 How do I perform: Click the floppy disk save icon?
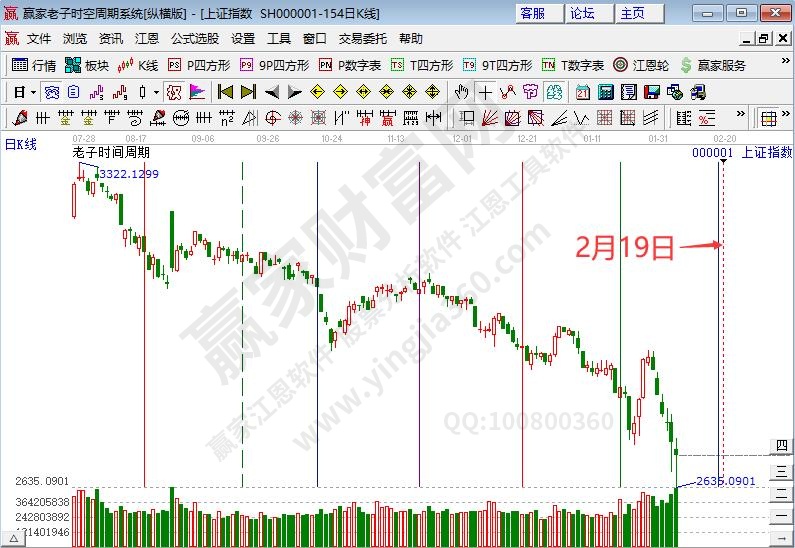652,92
